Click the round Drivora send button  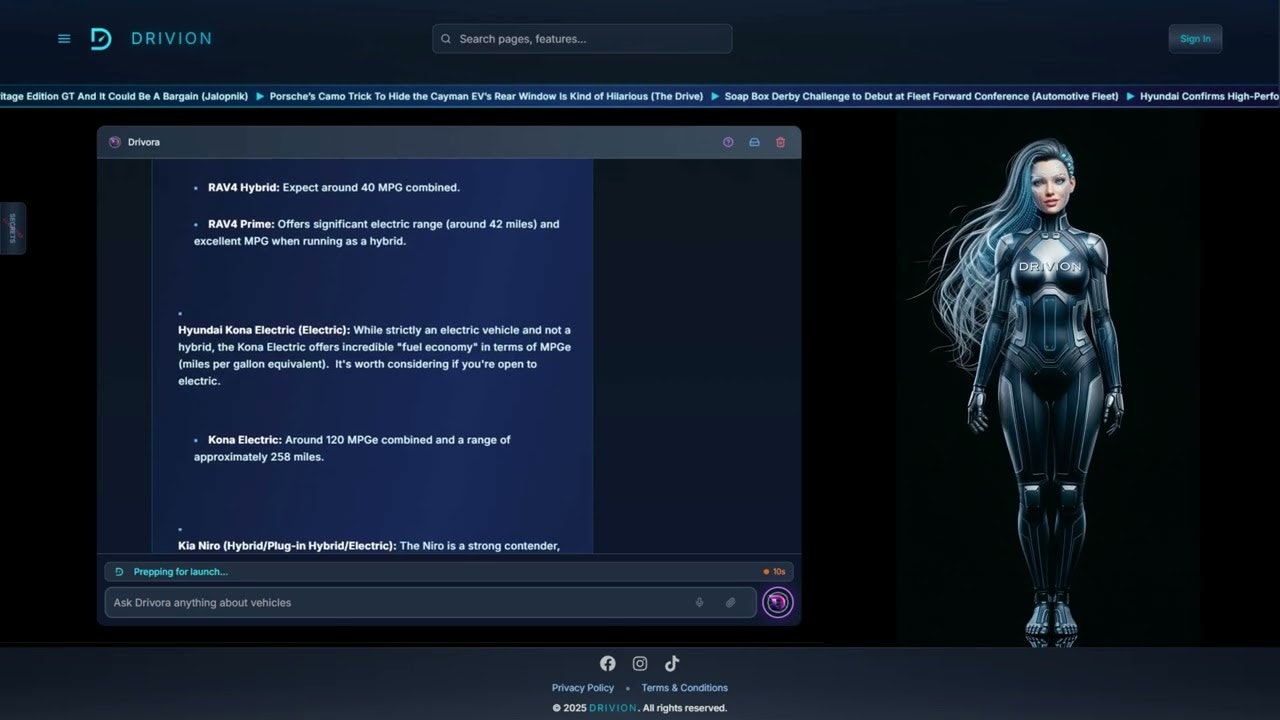point(777,602)
